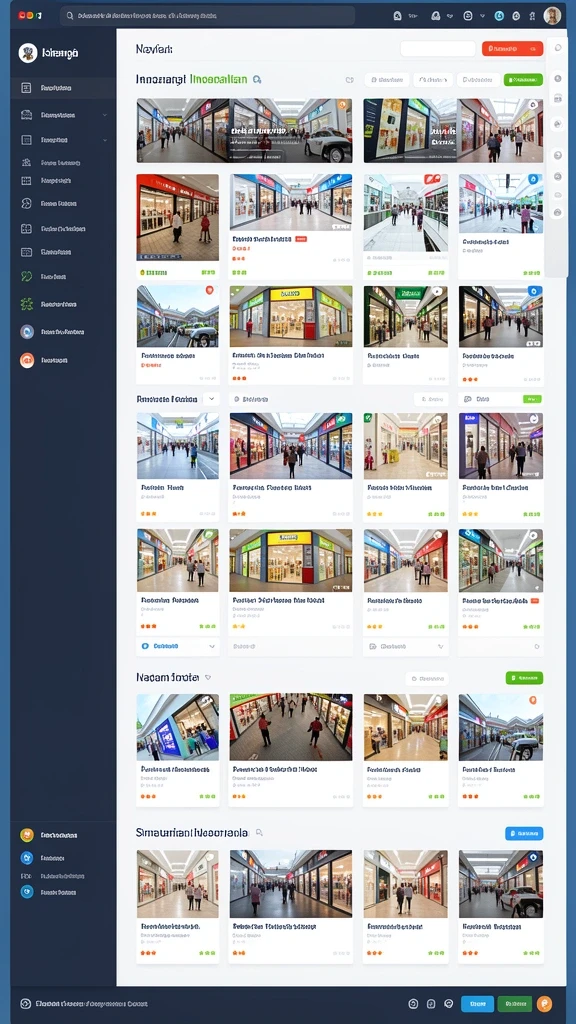This screenshot has height=1024, width=576.
Task: Click the orange round icon in the bottom-right footer
Action: 544,1004
